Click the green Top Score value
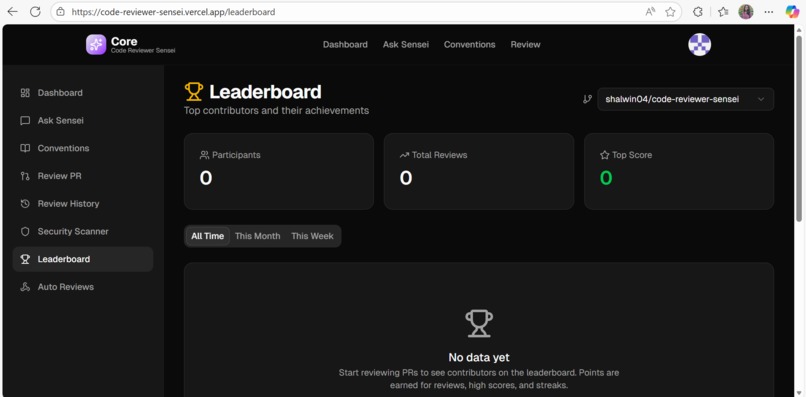The width and height of the screenshot is (806, 397). [606, 178]
